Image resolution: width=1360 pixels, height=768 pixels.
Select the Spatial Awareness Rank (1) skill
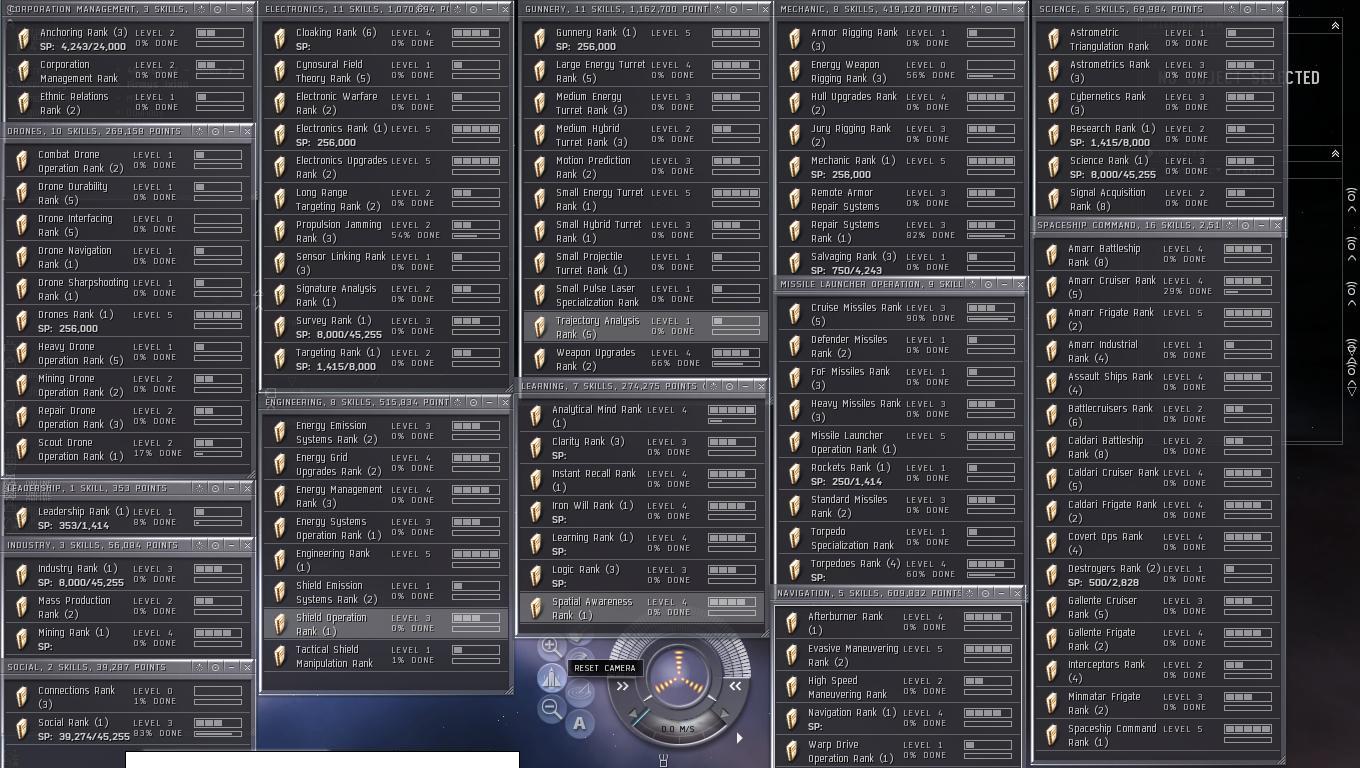click(x=642, y=608)
